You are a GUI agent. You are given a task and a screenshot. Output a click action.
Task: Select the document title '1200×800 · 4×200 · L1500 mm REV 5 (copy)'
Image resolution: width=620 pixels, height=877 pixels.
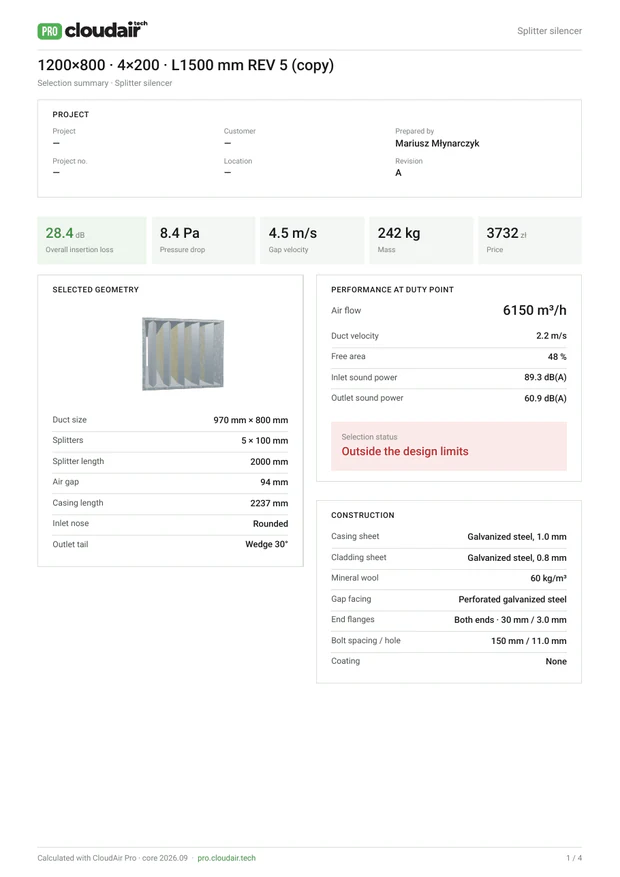pos(186,65)
